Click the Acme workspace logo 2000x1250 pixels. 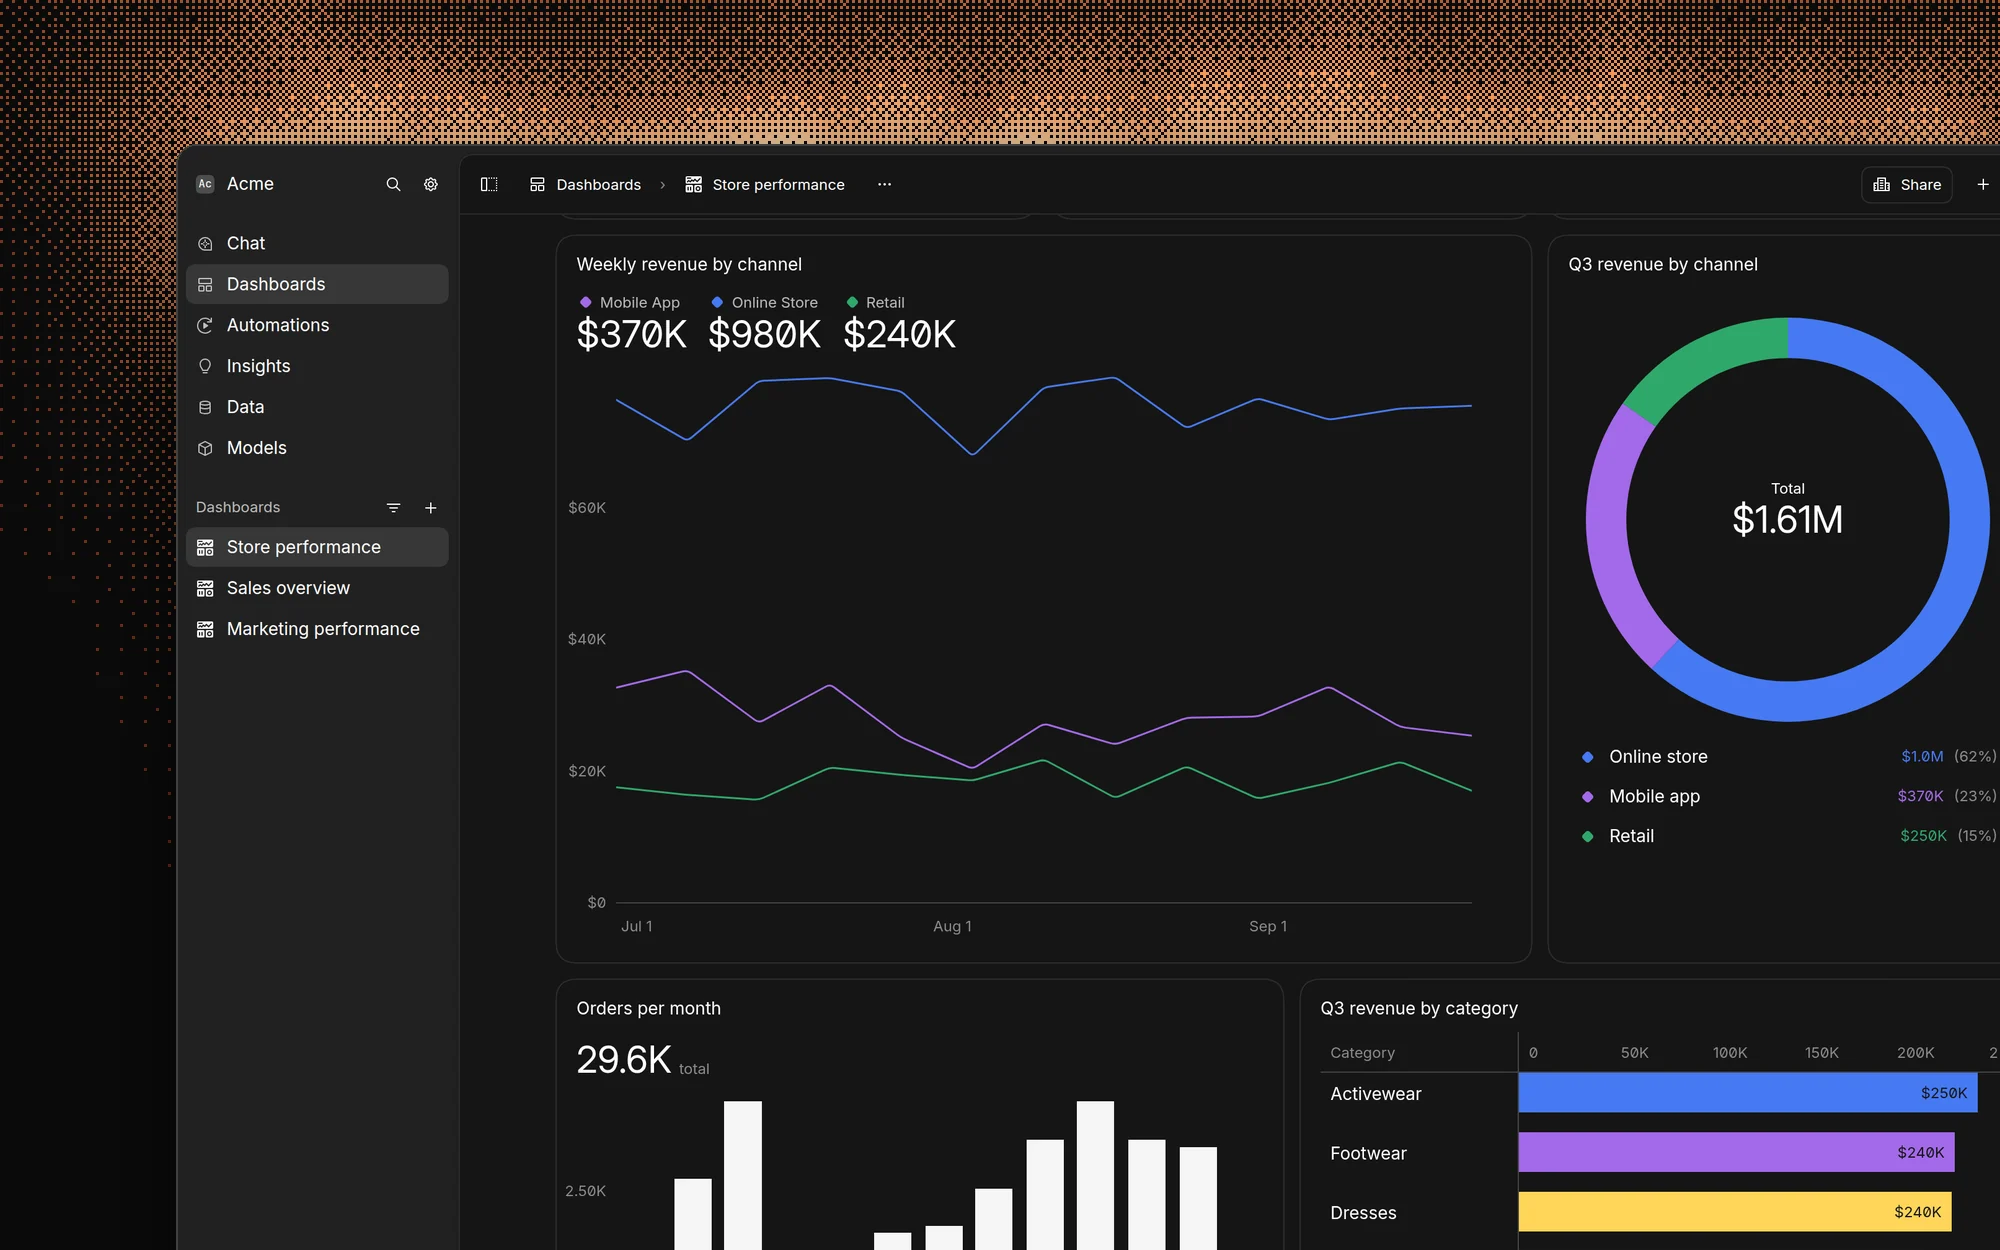[205, 184]
